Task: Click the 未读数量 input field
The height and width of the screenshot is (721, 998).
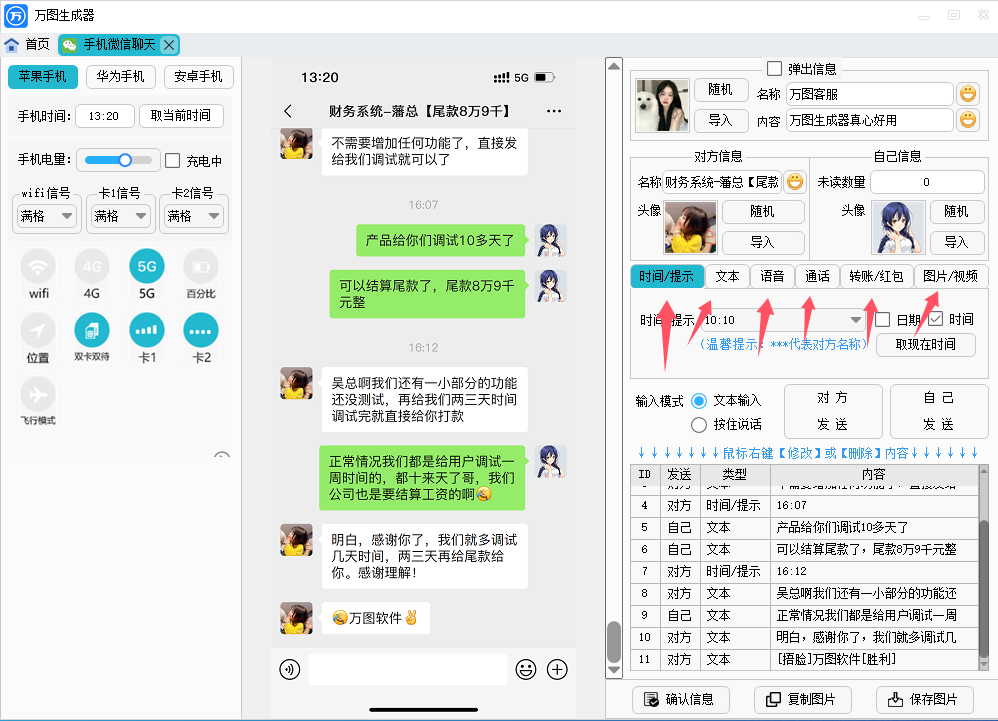Action: [x=927, y=182]
